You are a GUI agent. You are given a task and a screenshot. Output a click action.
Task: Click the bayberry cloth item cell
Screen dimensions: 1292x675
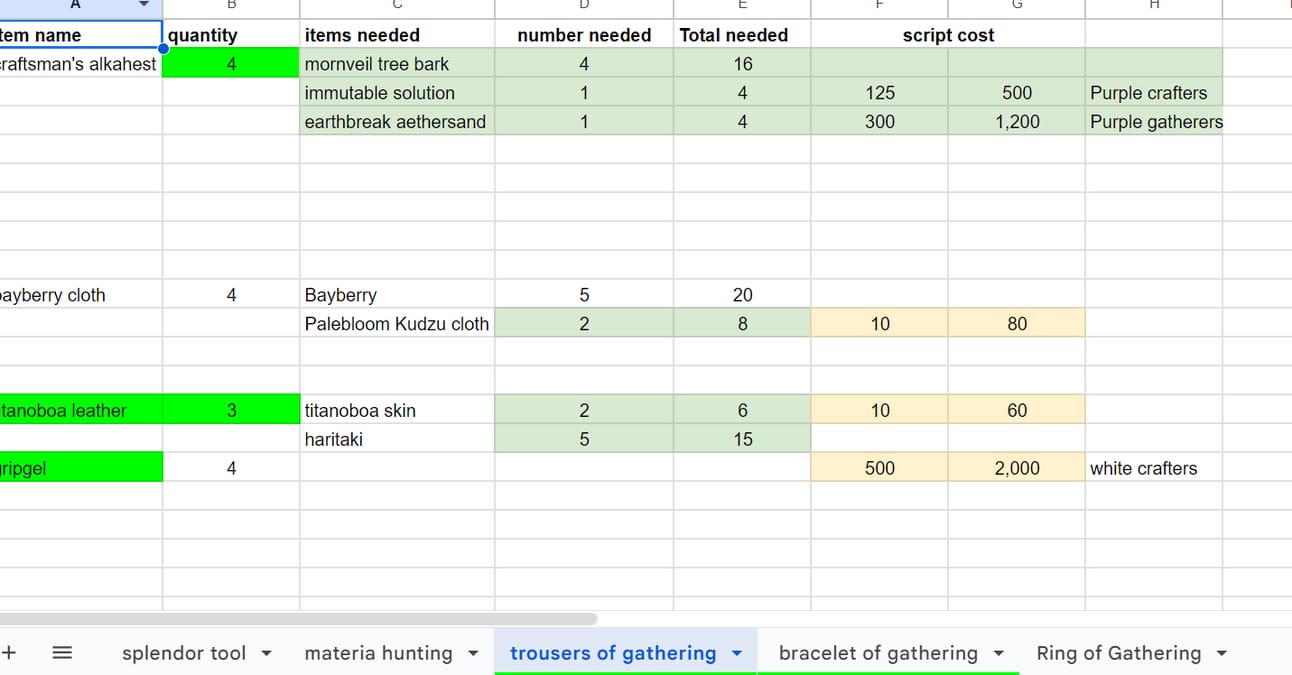tap(81, 295)
